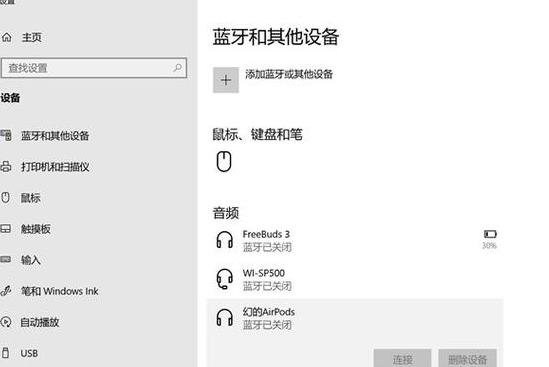
Task: Focus the 查找设置 search box
Action: 94,68
